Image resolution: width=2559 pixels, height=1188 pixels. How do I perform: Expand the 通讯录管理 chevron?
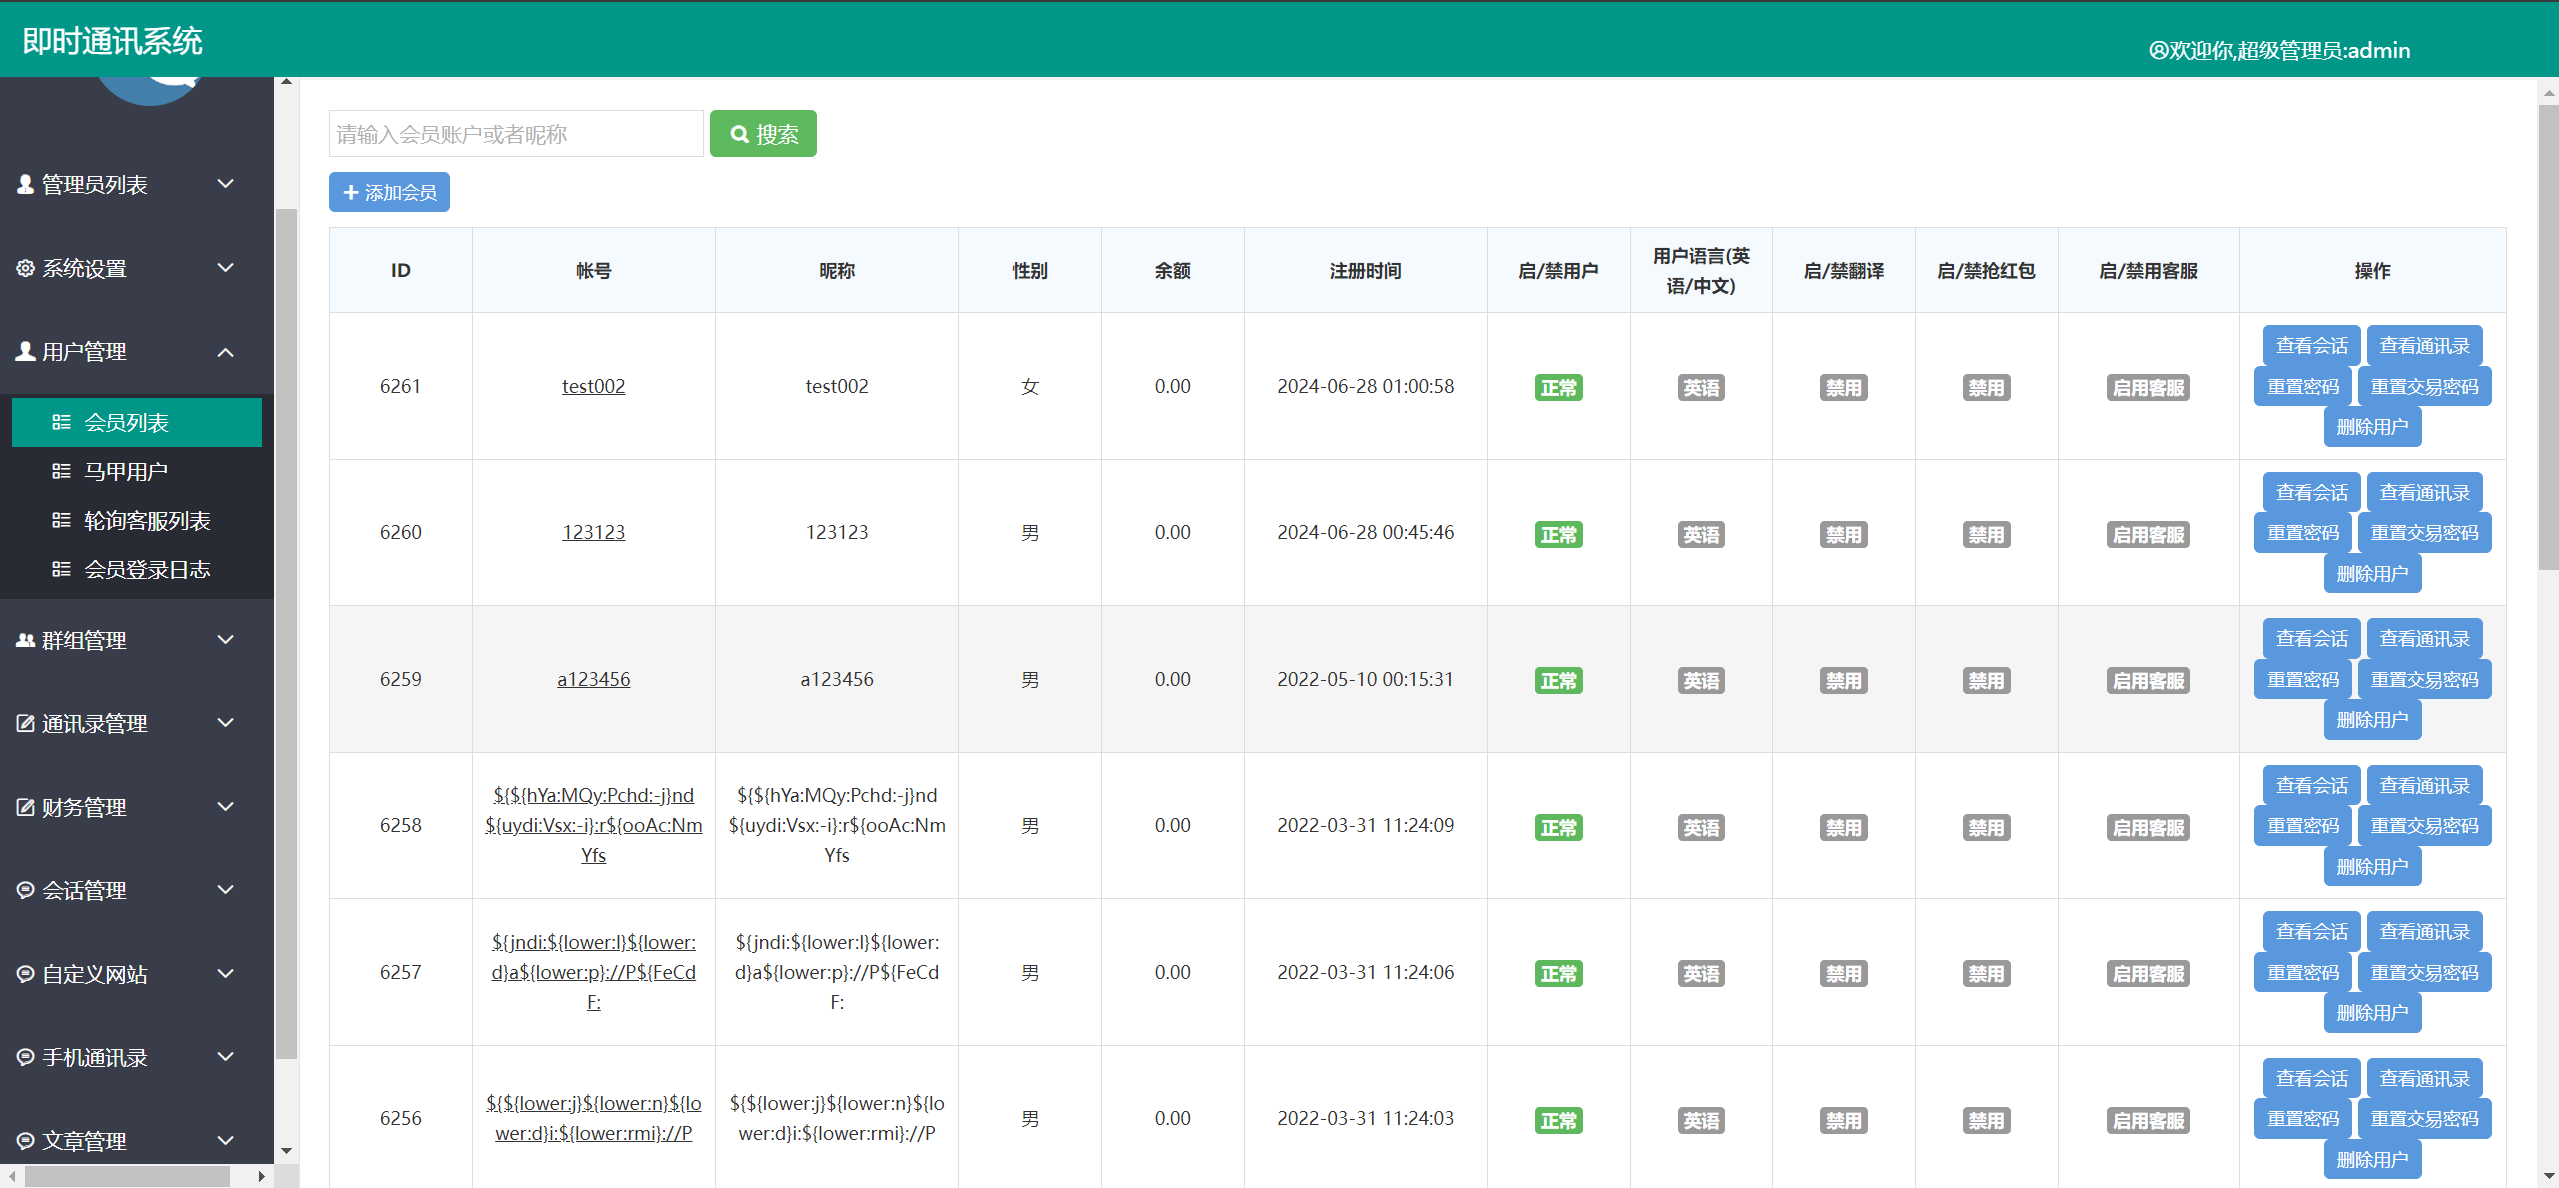click(x=226, y=723)
